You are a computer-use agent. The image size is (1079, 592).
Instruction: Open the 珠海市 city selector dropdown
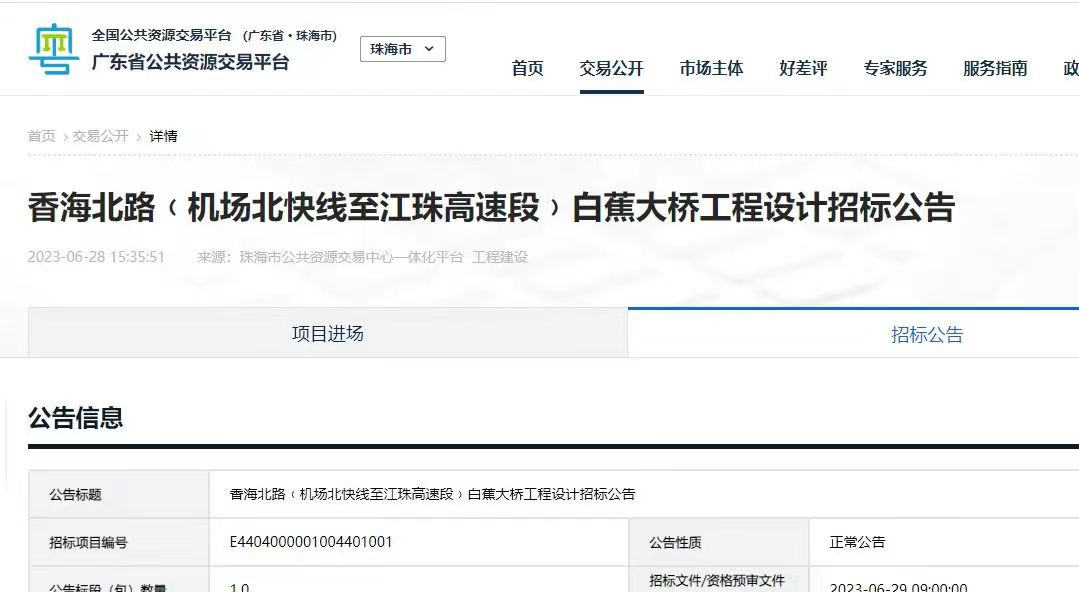coord(402,49)
